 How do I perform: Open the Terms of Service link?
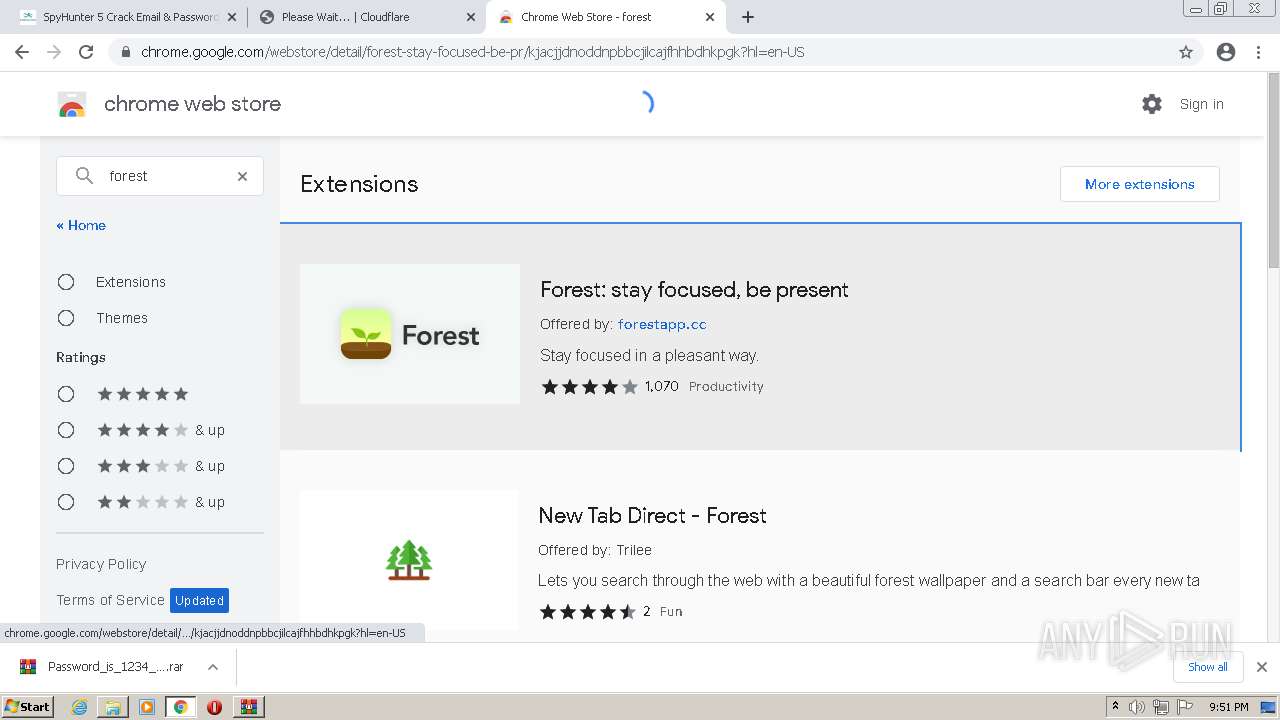click(x=110, y=600)
